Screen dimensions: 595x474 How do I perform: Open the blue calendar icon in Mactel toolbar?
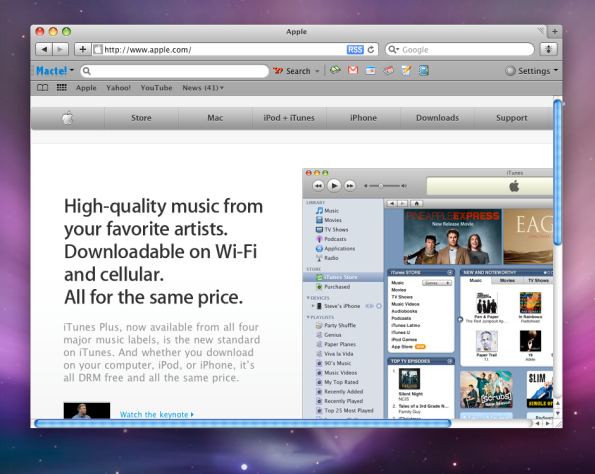tap(370, 71)
